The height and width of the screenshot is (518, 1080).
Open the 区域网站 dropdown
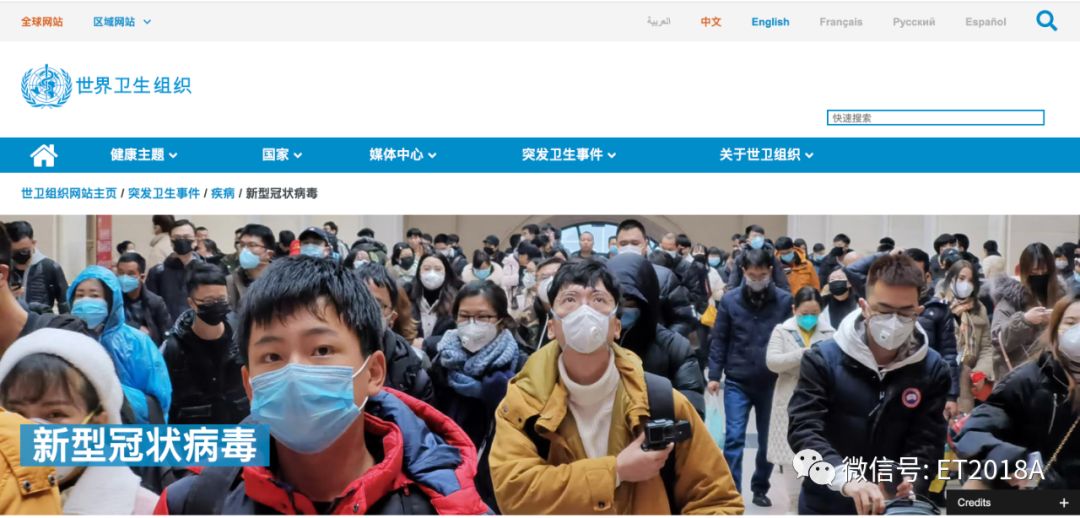tap(122, 22)
